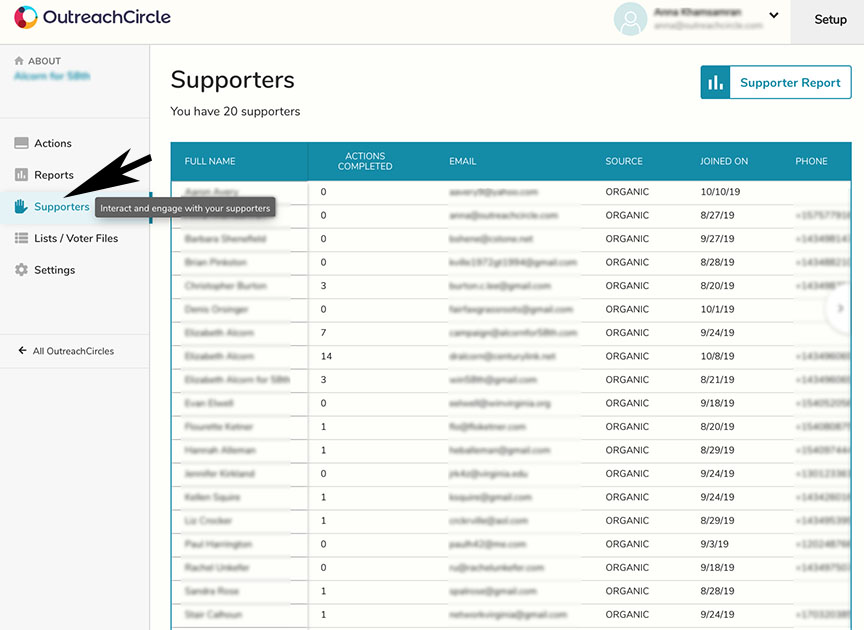The height and width of the screenshot is (630, 864).
Task: Click the joined date 8/21/19
Action: click(717, 380)
